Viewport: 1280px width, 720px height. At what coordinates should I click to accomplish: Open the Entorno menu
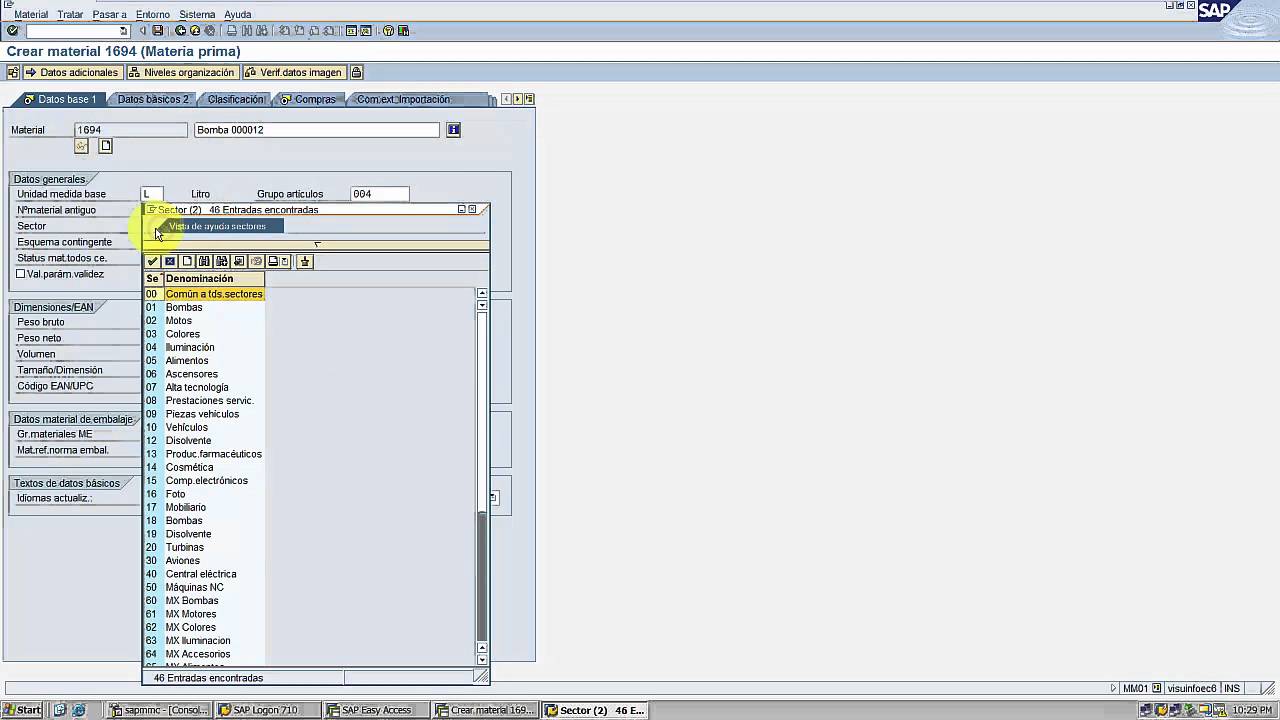[x=152, y=15]
